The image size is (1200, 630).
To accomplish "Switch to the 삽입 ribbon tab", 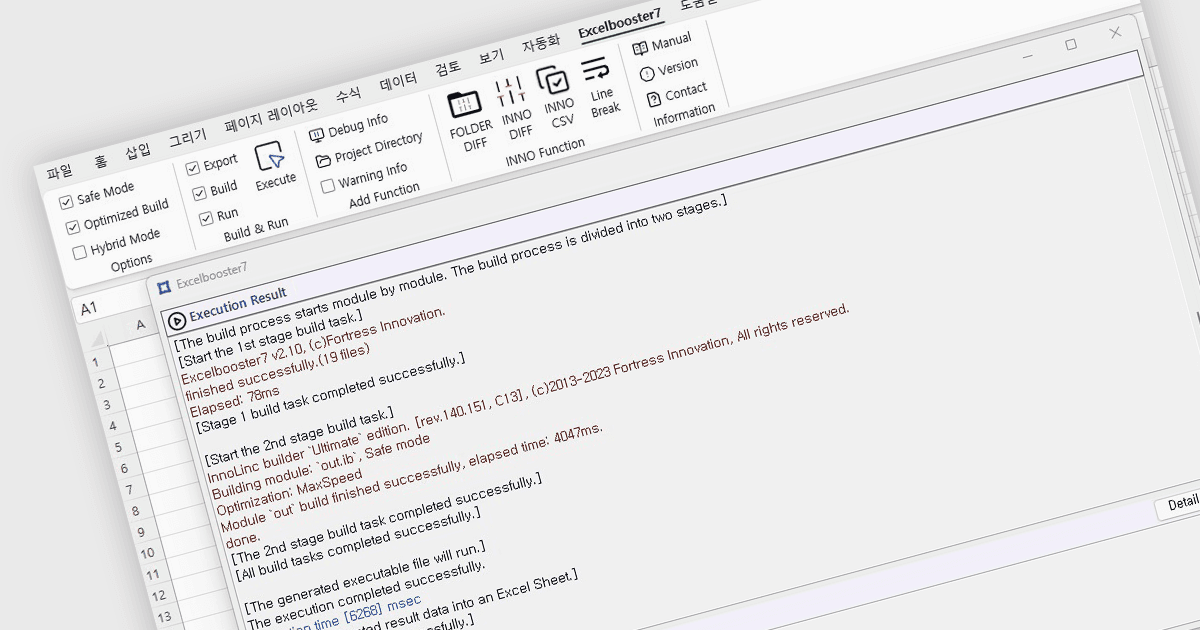I will (x=138, y=151).
